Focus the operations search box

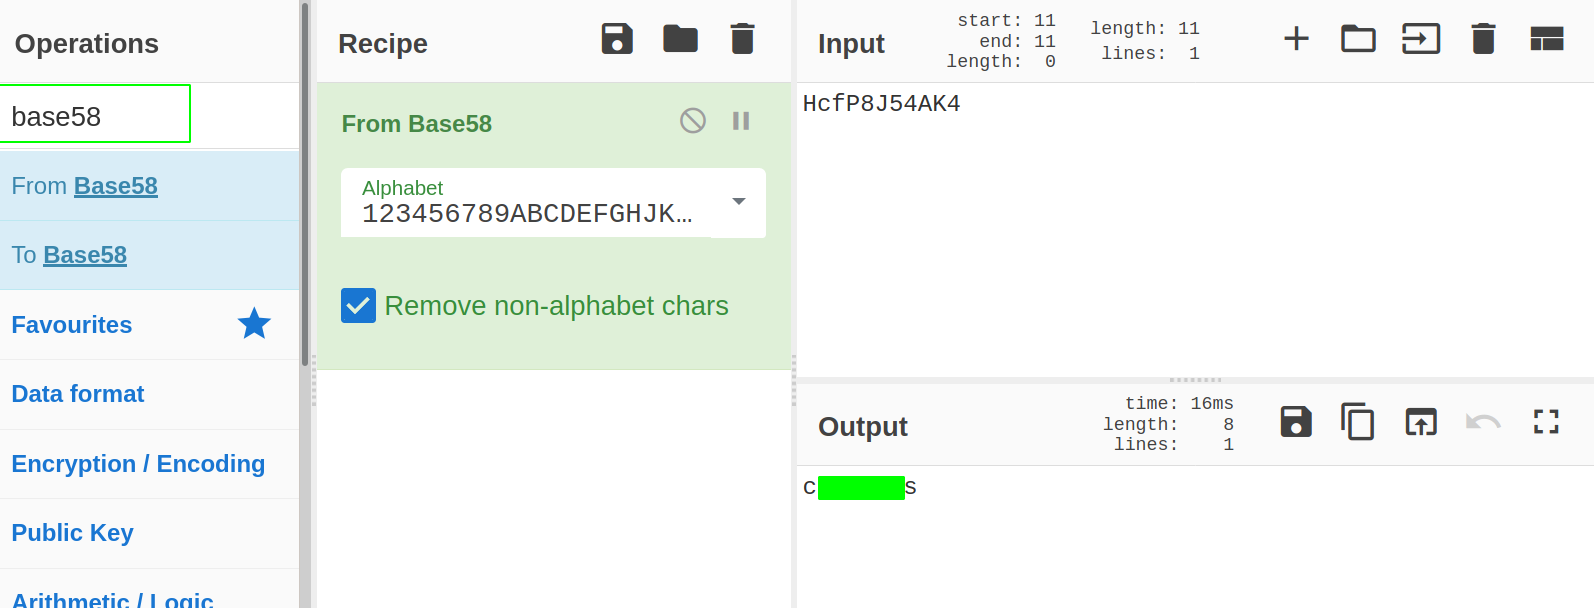tap(95, 114)
